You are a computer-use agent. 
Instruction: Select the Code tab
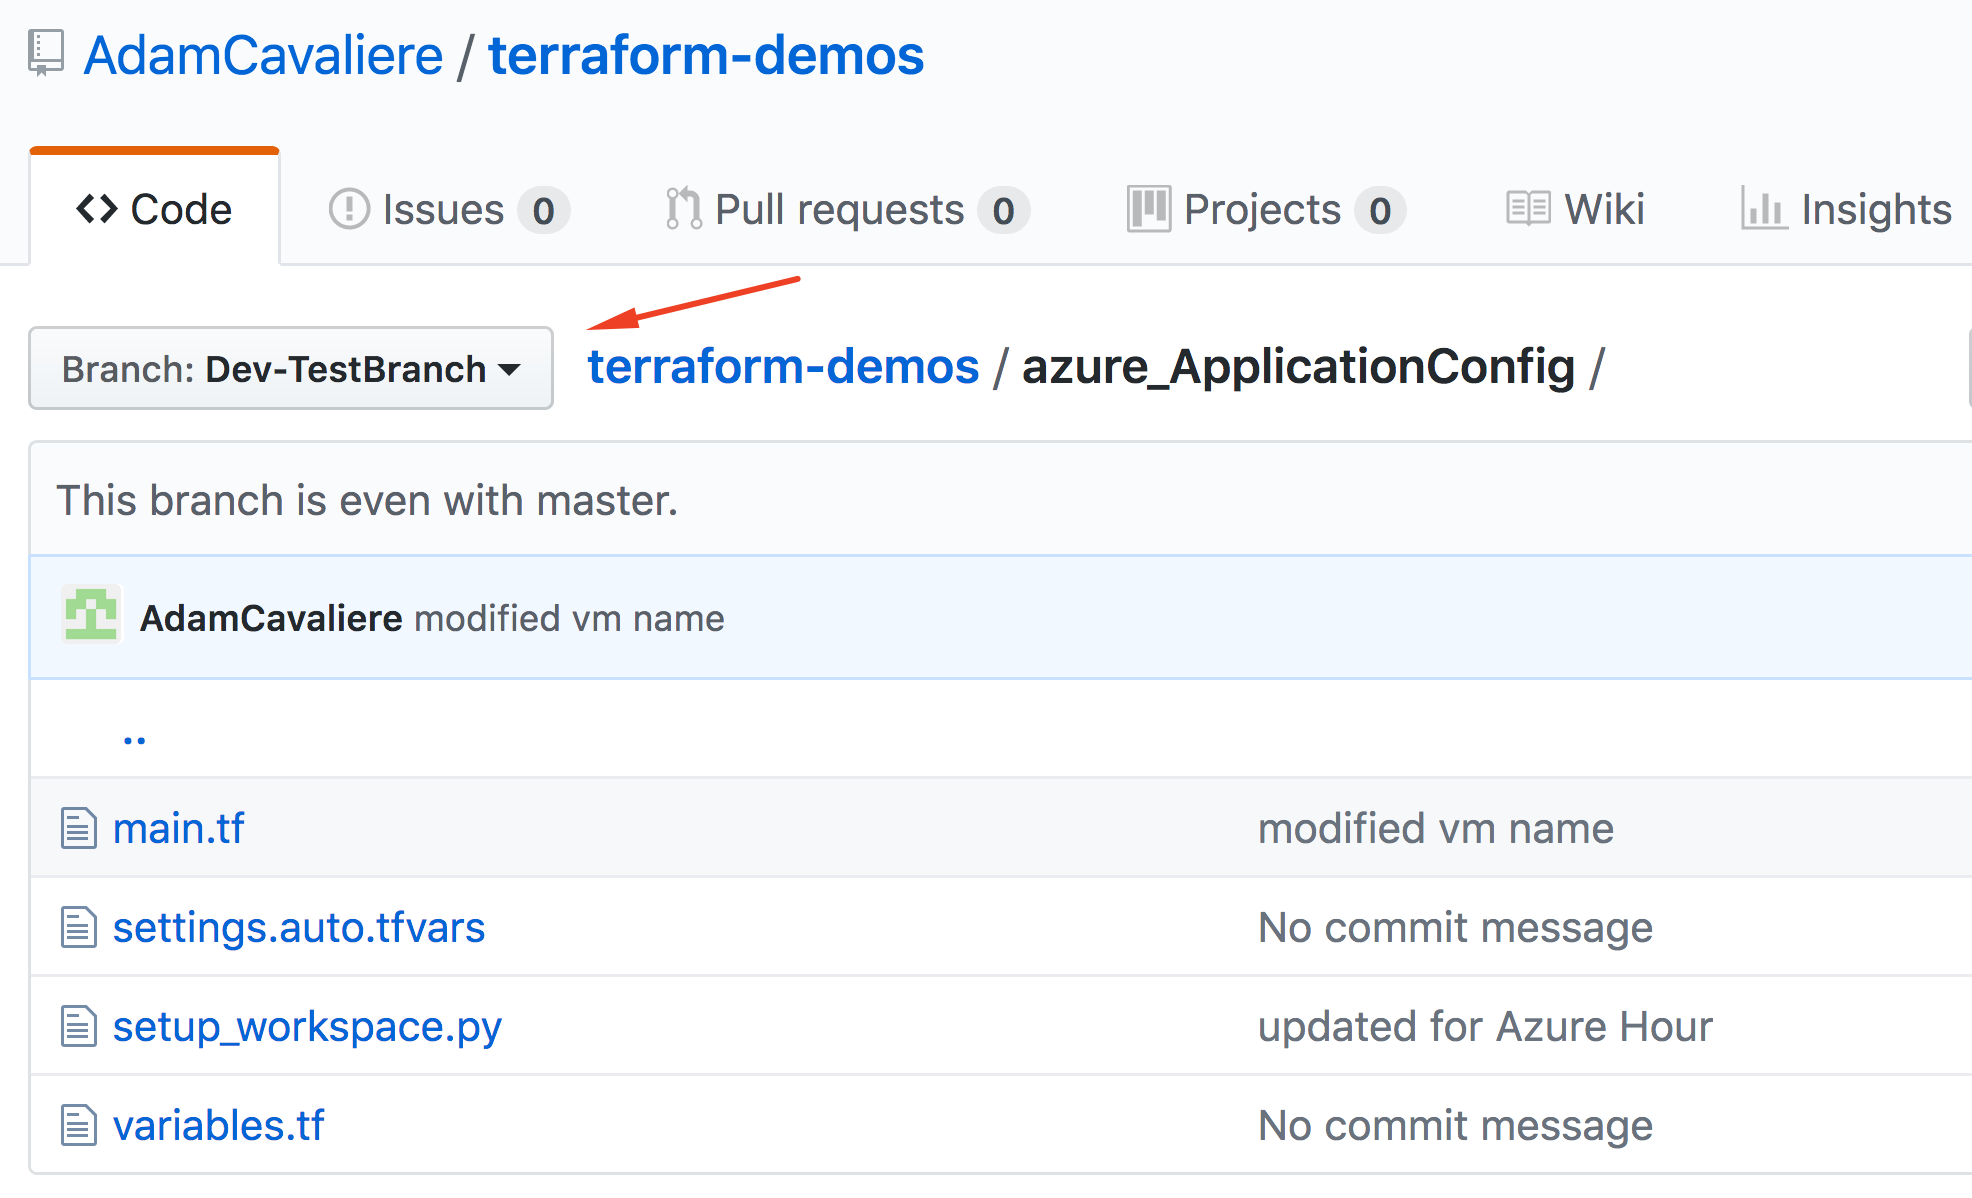click(155, 210)
